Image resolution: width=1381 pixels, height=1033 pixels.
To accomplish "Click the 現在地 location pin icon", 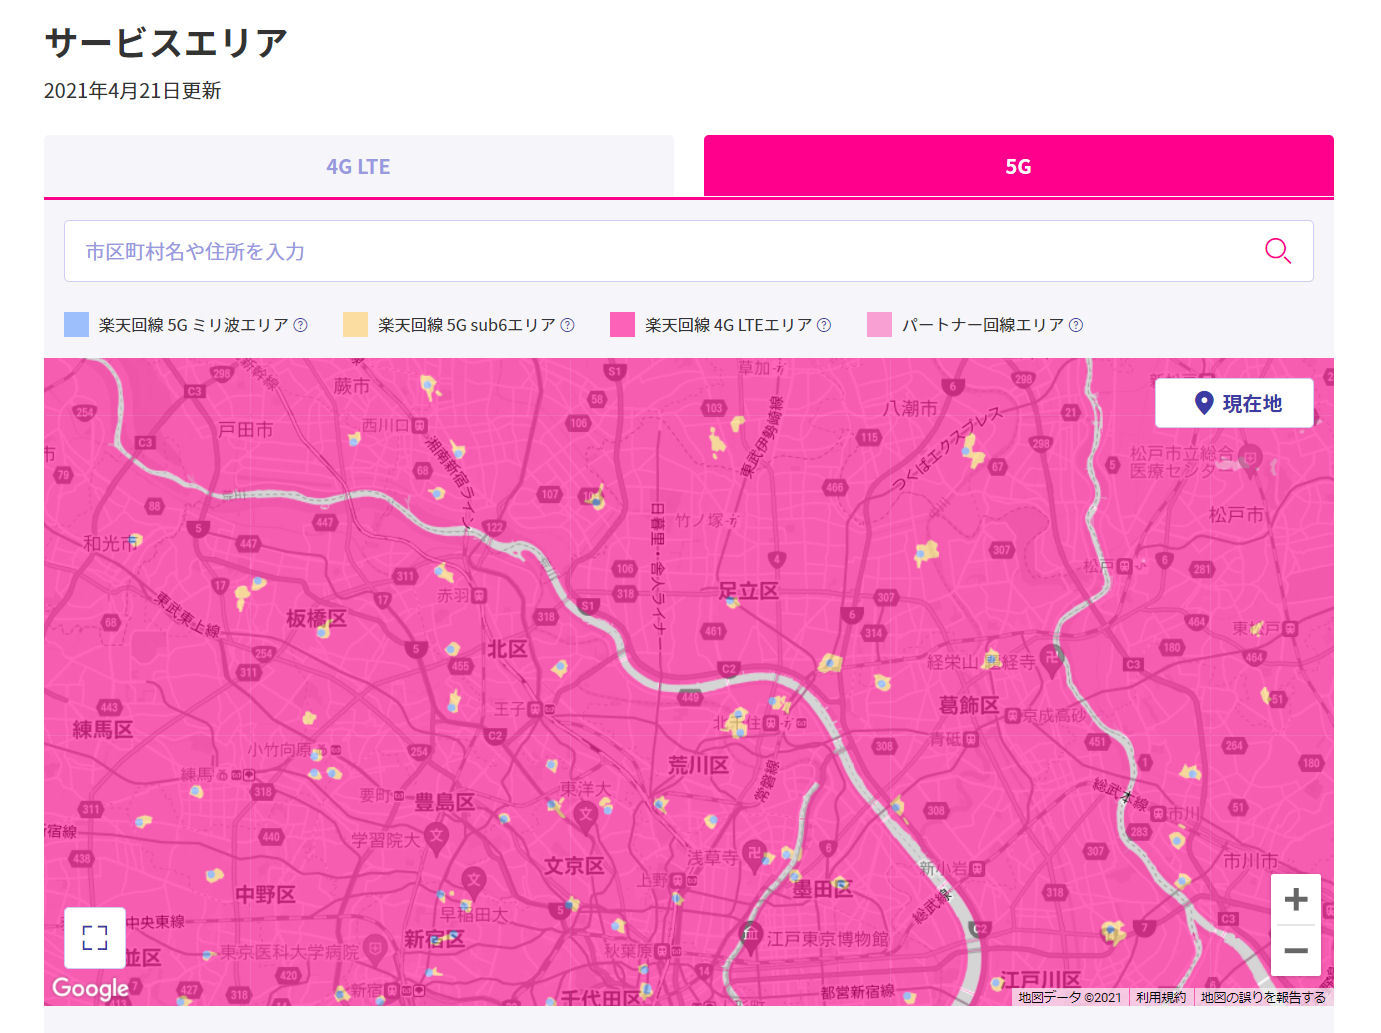I will click(x=1205, y=402).
